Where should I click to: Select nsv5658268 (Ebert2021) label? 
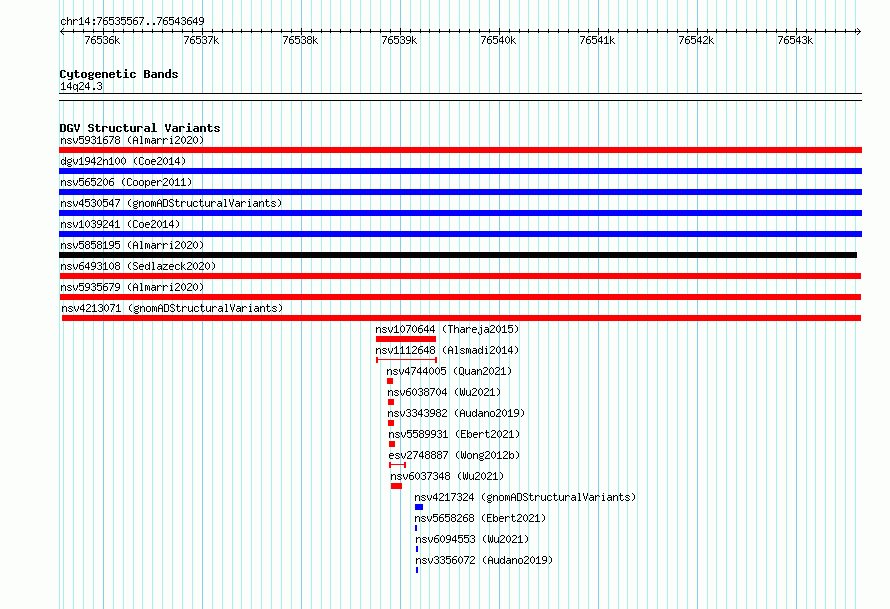(480, 518)
